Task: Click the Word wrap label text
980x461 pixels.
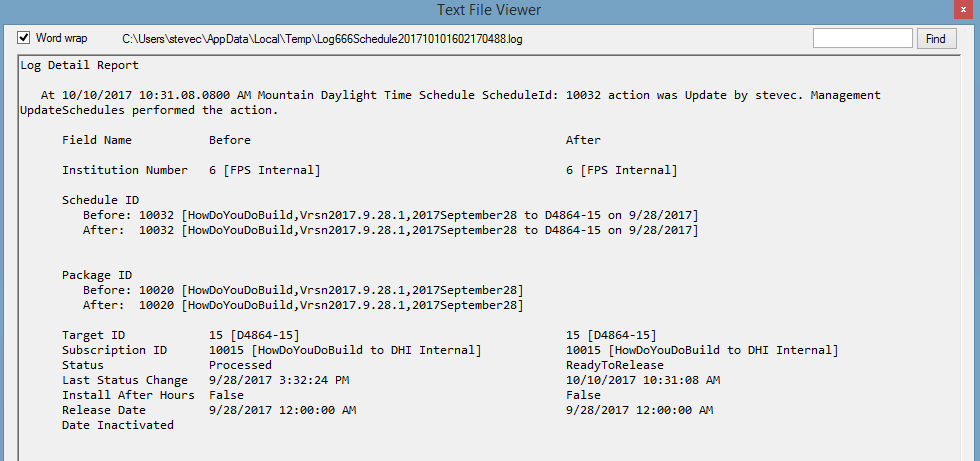Action: point(61,38)
